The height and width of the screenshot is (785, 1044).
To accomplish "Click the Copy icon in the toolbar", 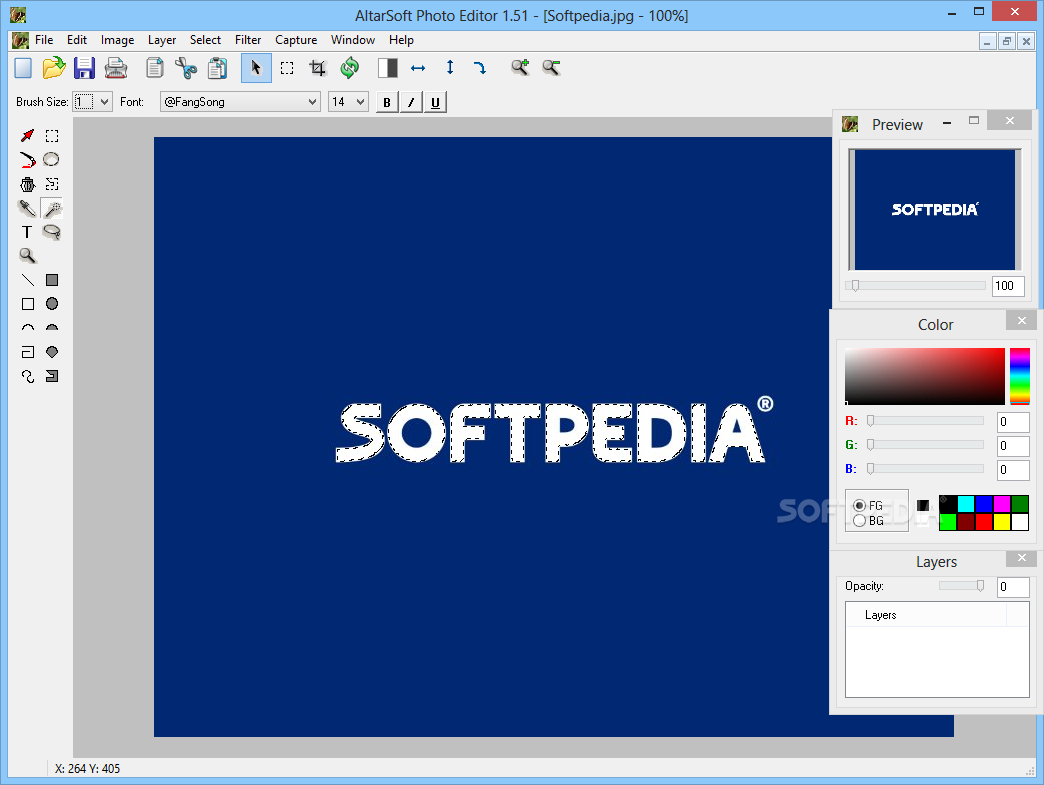I will 154,68.
